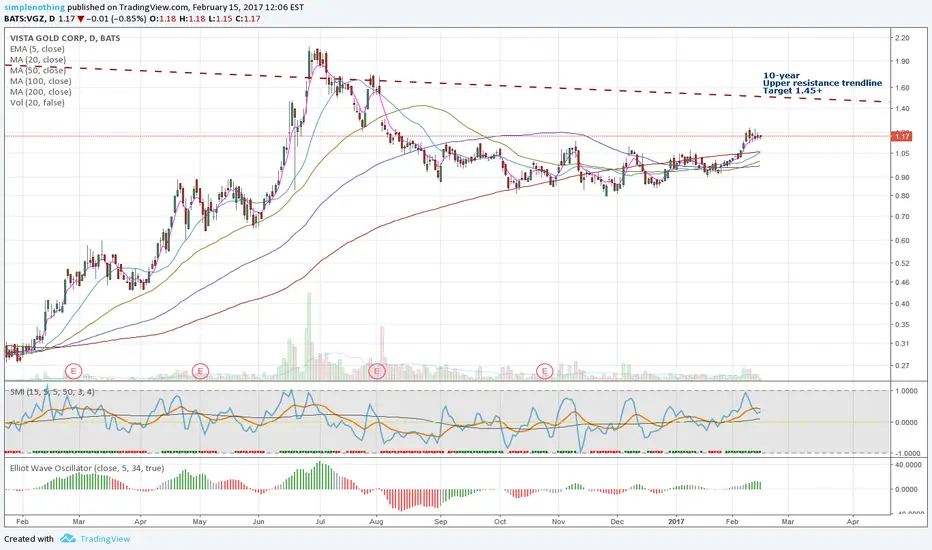Select the MA (20, close) legend entry
Screen dimensions: 932x550
pyautogui.click(x=38, y=59)
